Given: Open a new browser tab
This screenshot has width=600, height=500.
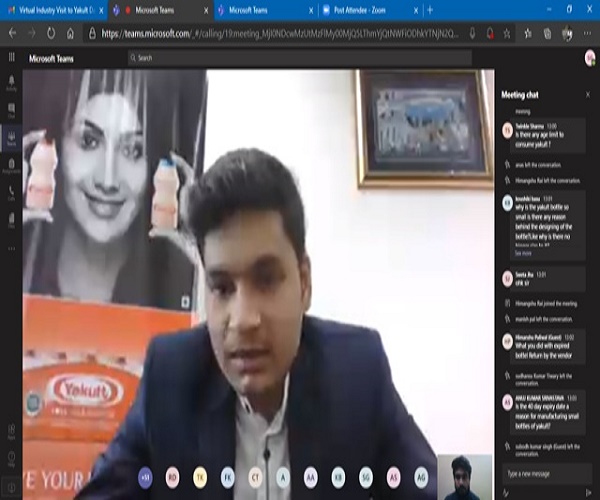Looking at the screenshot, I should (430, 10).
